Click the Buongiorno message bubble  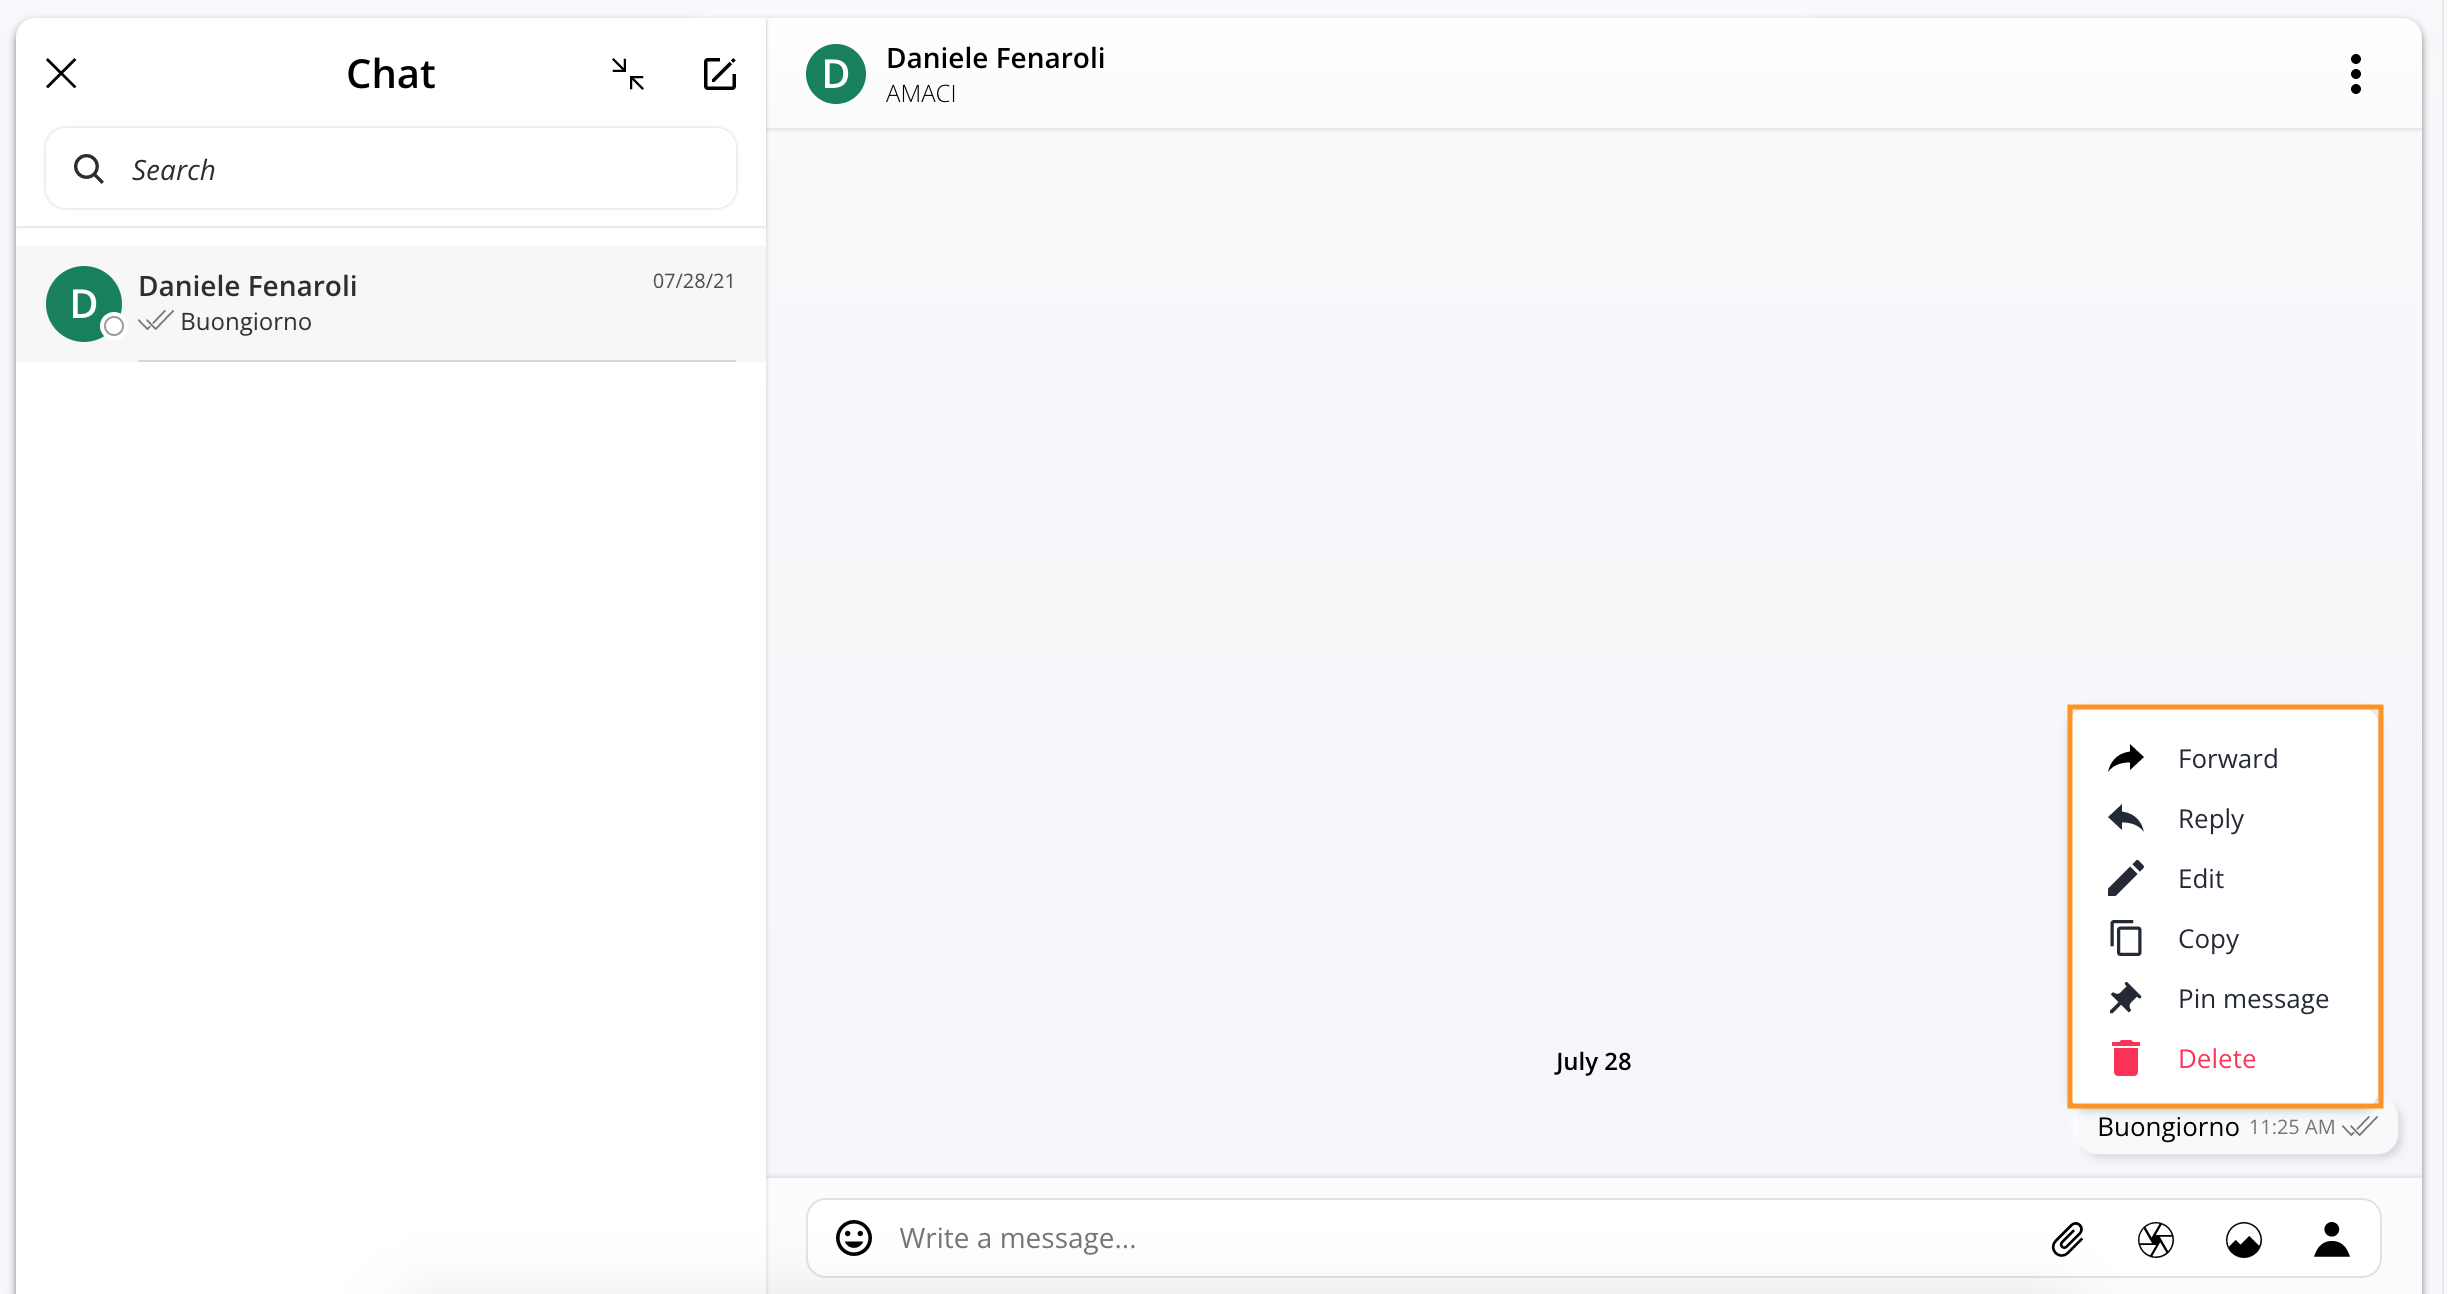(x=2238, y=1128)
